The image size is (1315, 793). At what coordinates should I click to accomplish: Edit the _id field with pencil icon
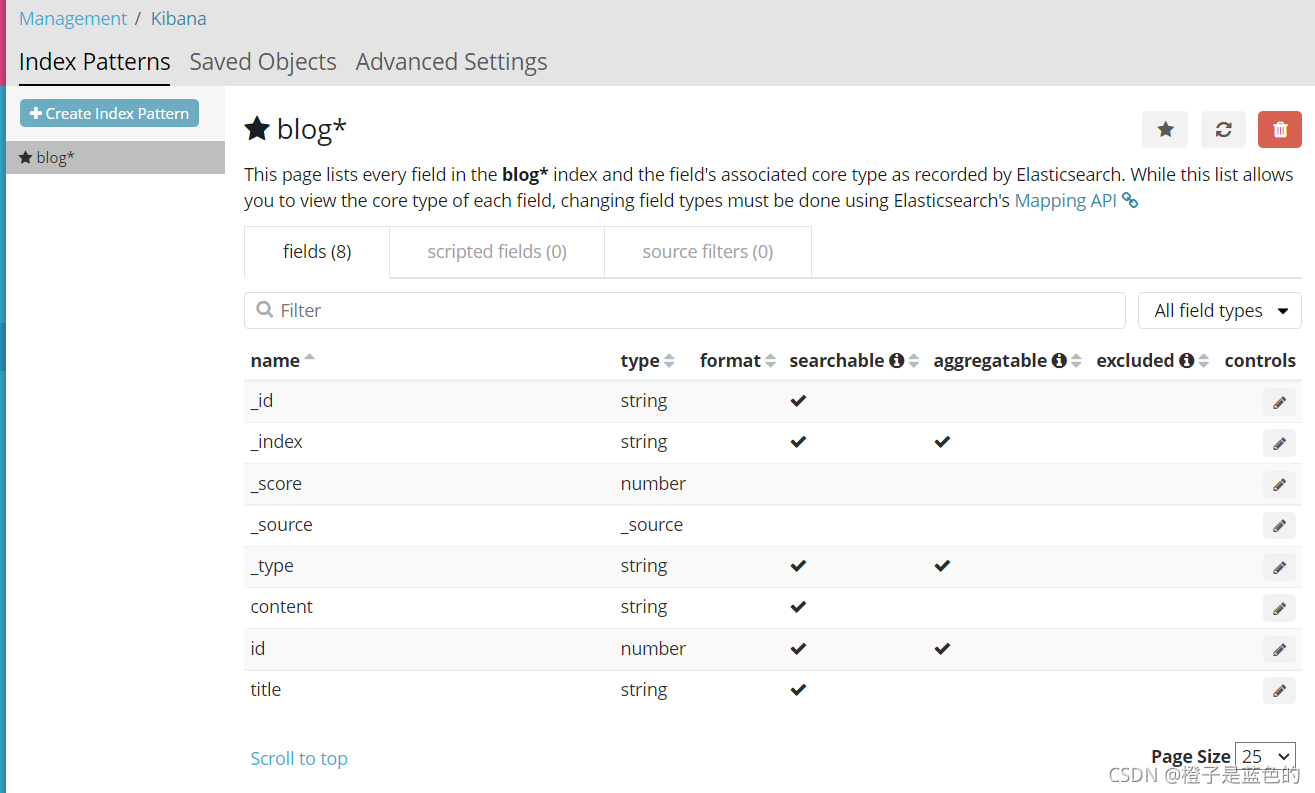tap(1279, 402)
